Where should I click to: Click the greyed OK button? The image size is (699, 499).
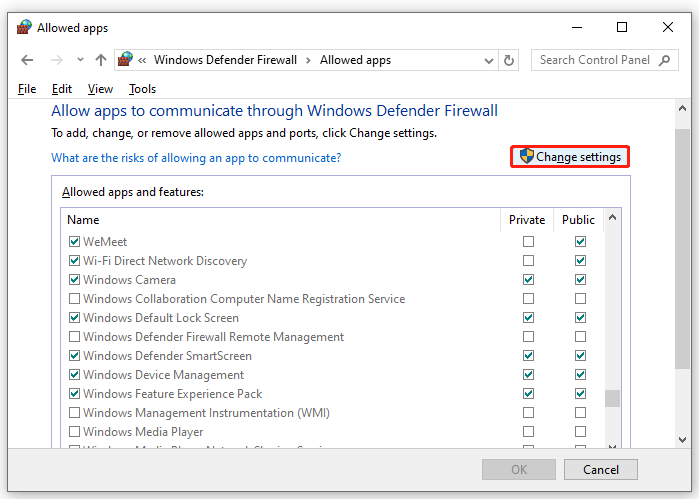(x=519, y=470)
